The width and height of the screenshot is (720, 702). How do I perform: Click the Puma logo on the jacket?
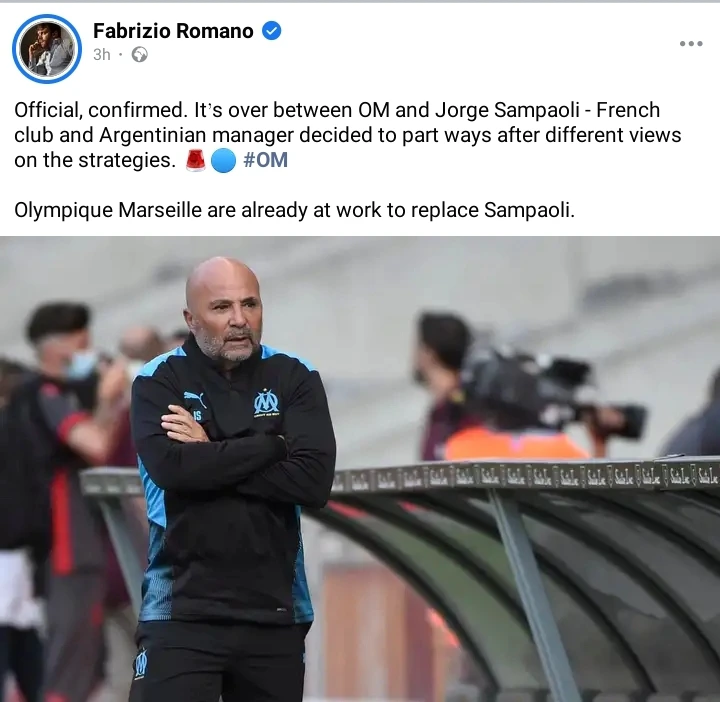(x=195, y=399)
